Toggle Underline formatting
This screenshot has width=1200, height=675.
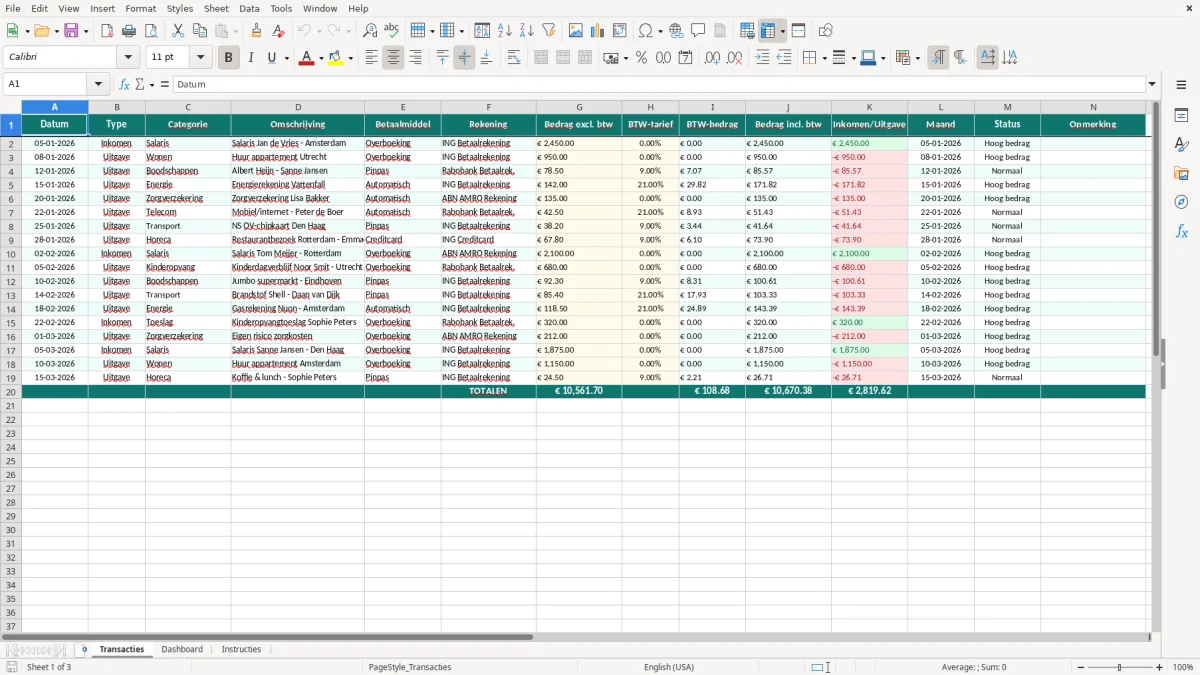point(271,58)
